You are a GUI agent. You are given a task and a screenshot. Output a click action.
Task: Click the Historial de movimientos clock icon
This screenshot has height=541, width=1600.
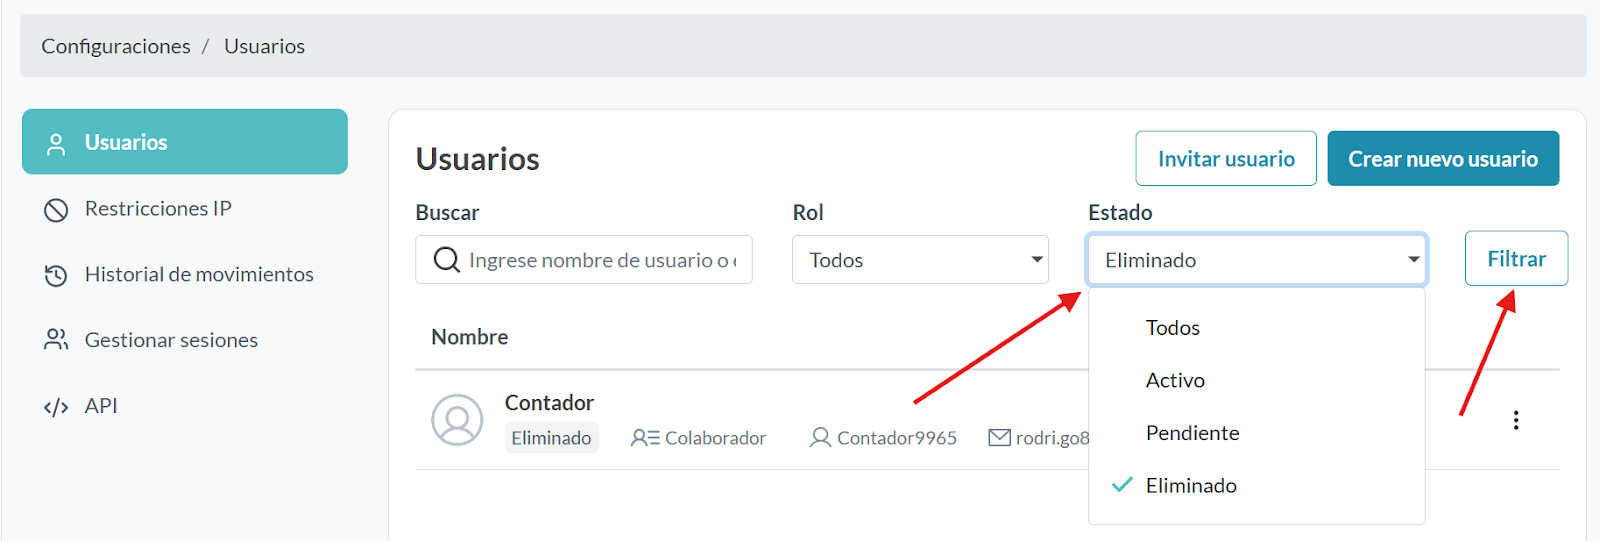(x=56, y=275)
